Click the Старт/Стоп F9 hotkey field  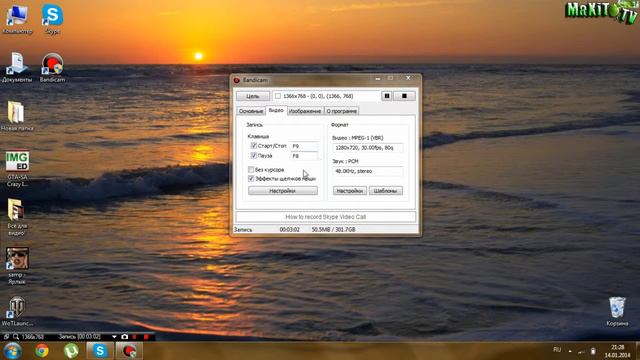click(304, 146)
